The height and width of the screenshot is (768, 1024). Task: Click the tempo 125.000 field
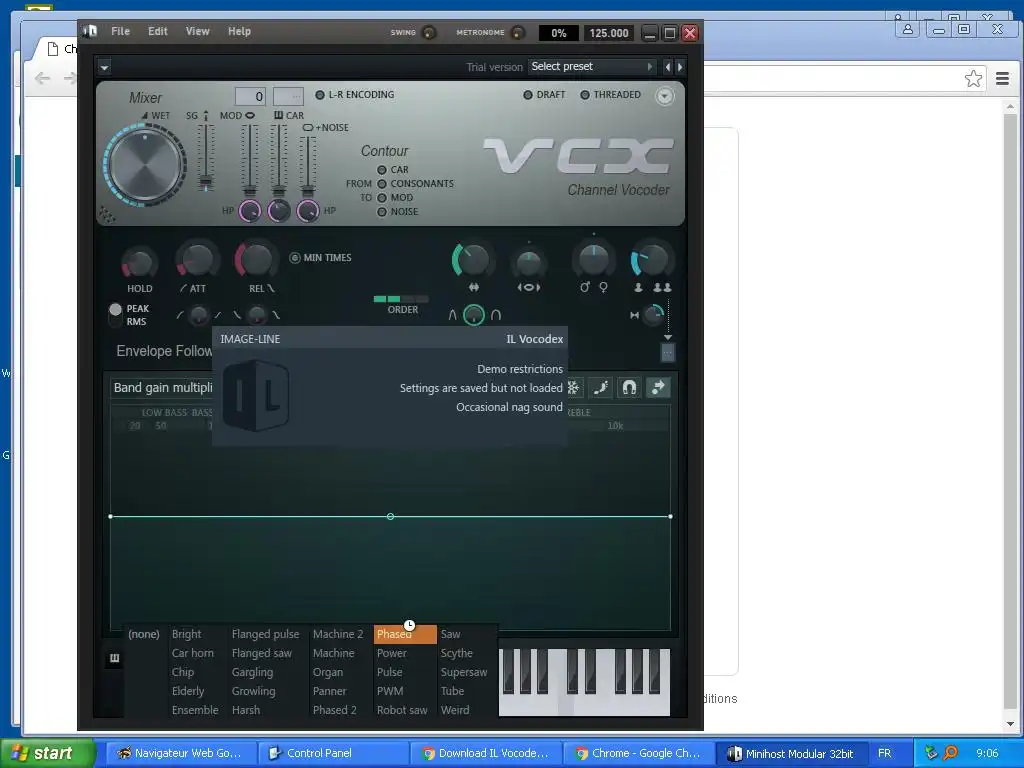(x=609, y=33)
